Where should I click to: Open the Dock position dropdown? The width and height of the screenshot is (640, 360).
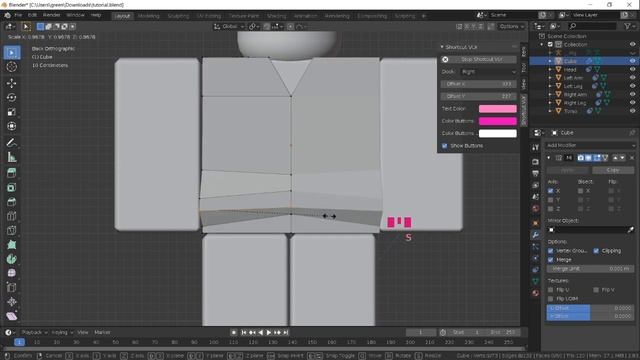[488, 72]
